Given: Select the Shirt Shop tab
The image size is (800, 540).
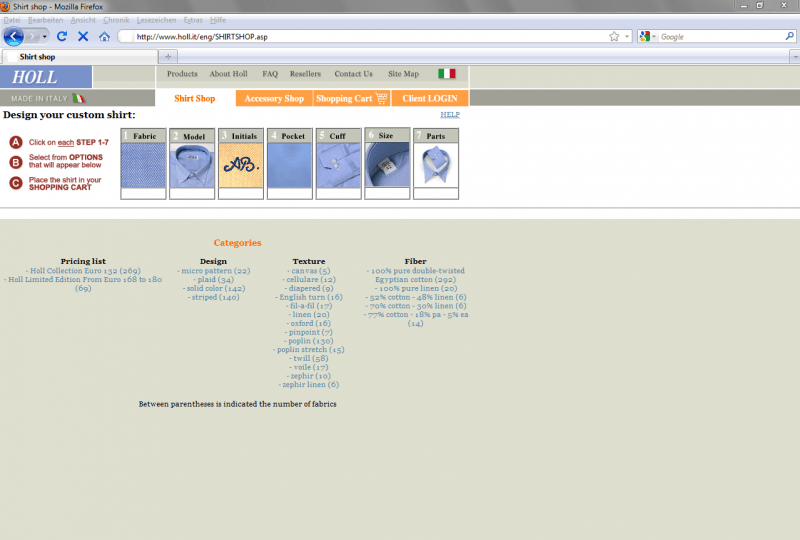Looking at the screenshot, I should point(195,98).
